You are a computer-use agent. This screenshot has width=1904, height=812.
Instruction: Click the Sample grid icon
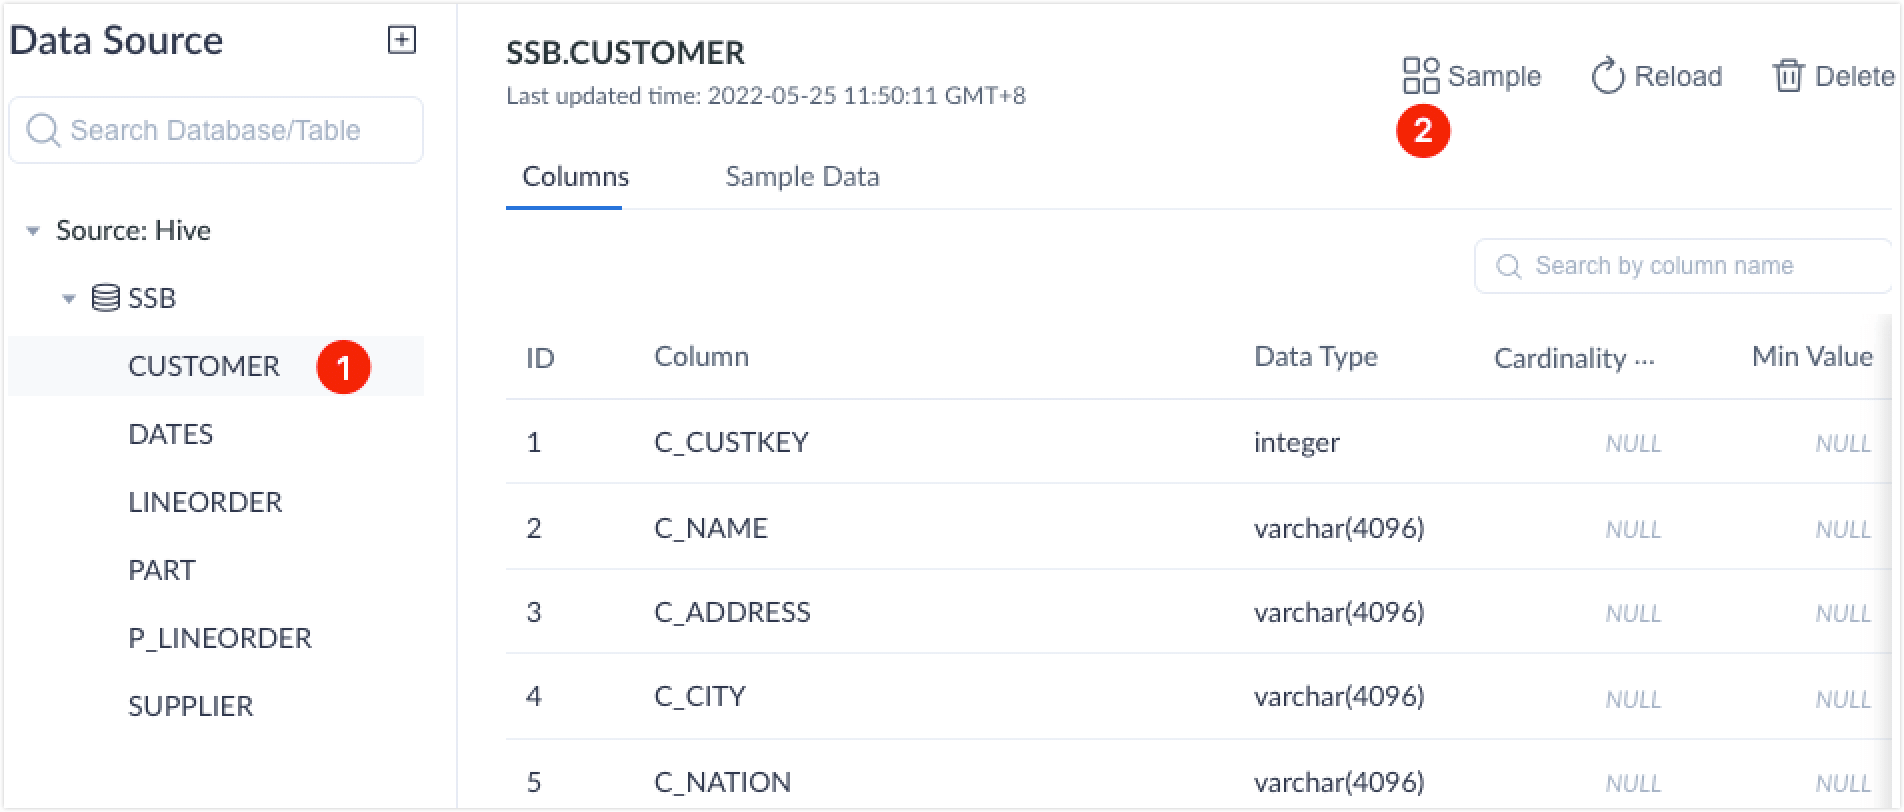pos(1420,76)
